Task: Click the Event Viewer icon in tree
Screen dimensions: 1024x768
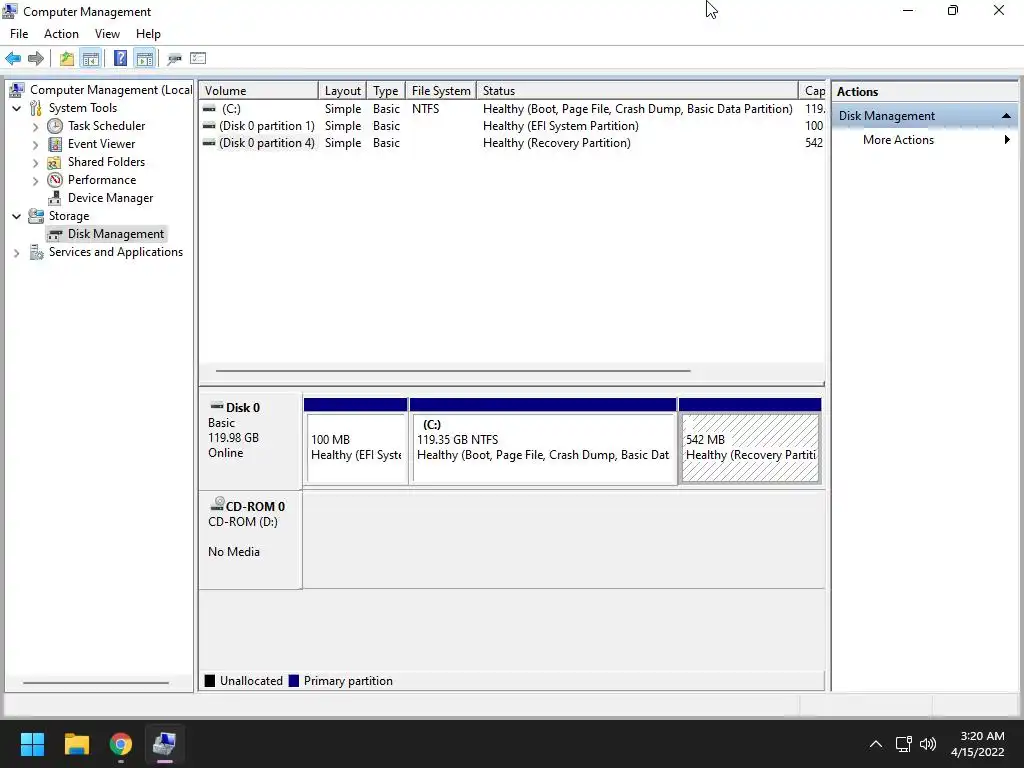Action: [x=55, y=144]
